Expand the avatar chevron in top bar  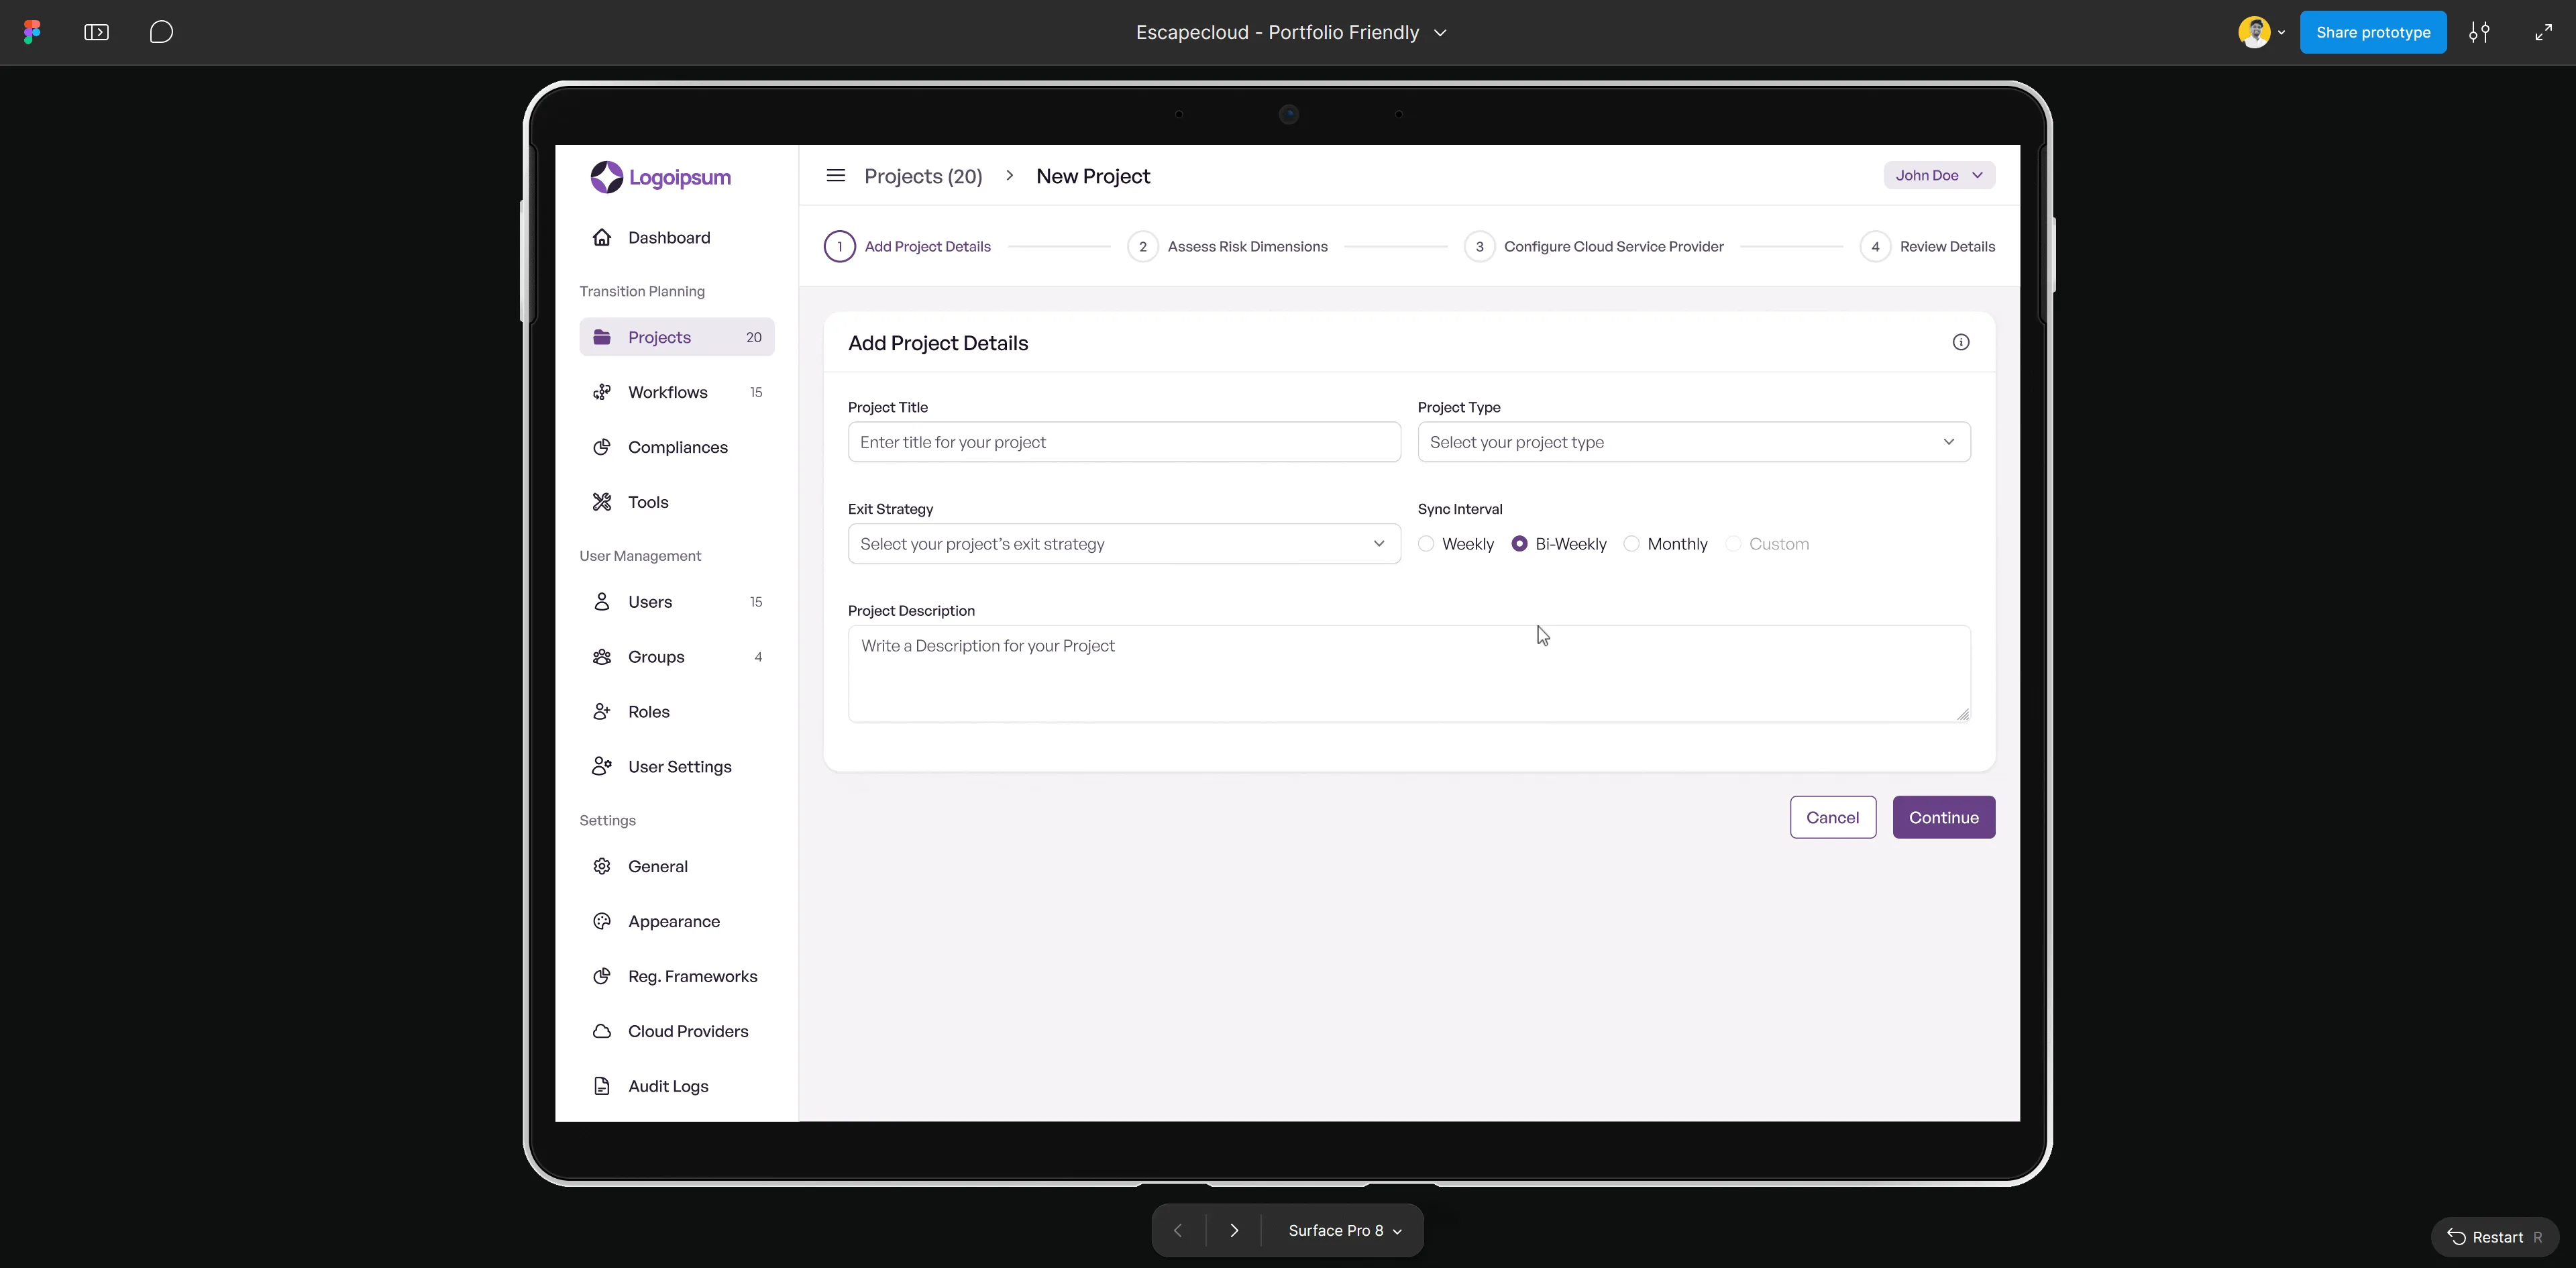click(x=2281, y=32)
